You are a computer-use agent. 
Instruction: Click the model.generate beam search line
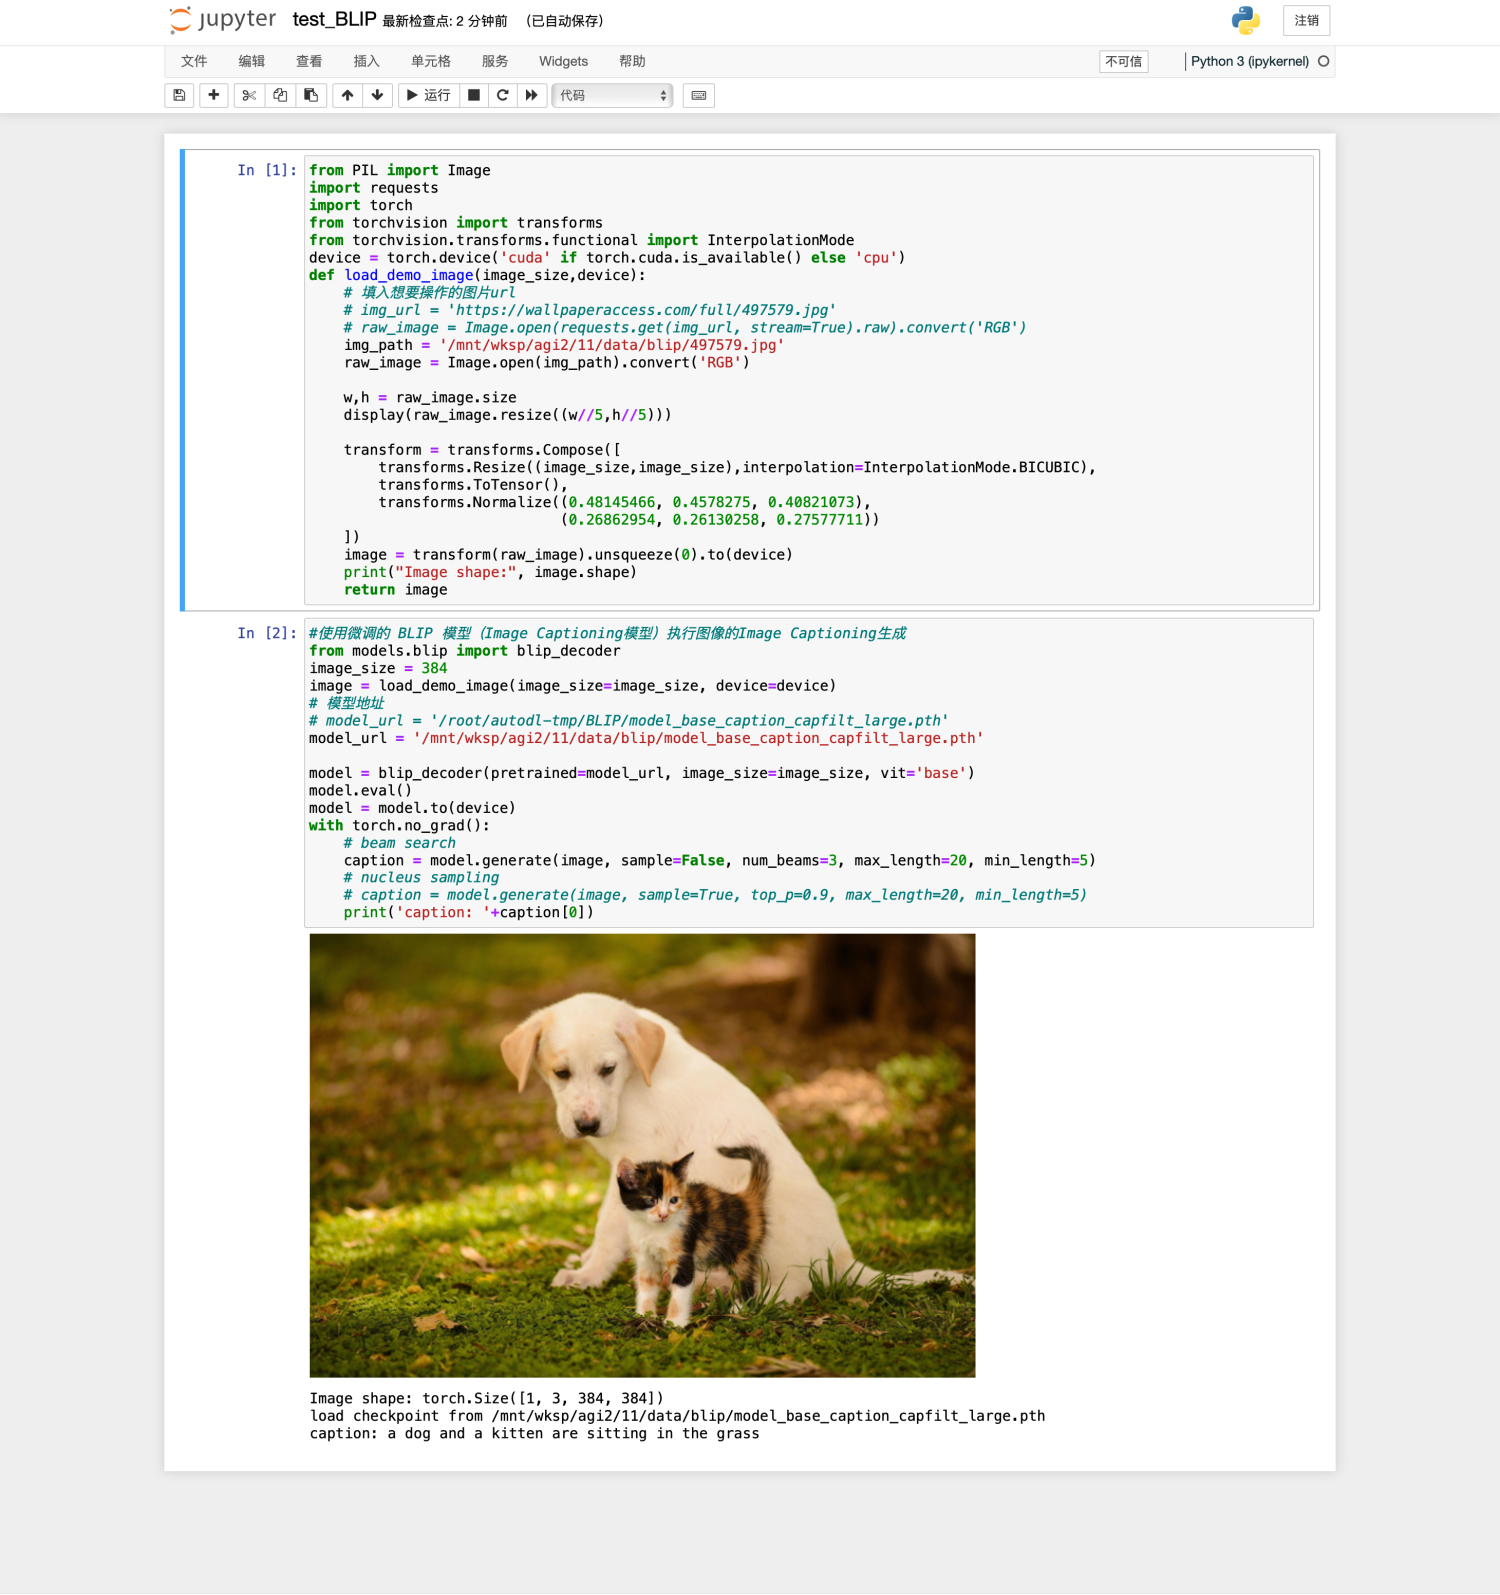tap(720, 860)
